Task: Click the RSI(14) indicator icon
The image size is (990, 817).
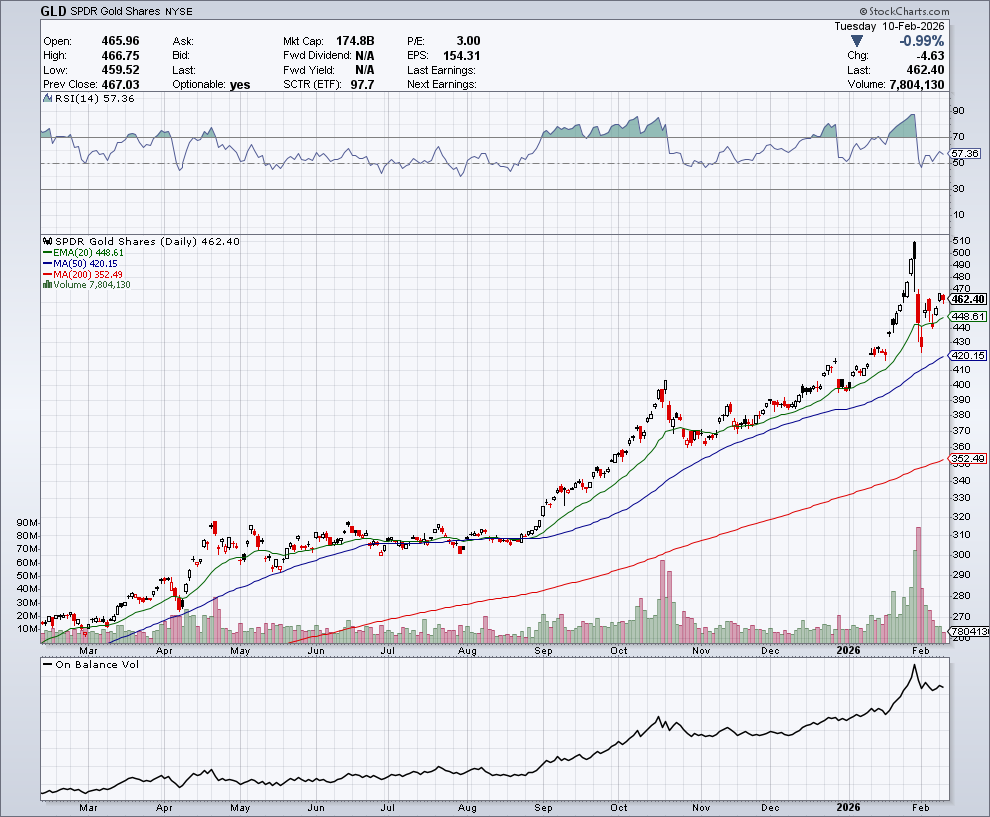Action: coord(46,99)
